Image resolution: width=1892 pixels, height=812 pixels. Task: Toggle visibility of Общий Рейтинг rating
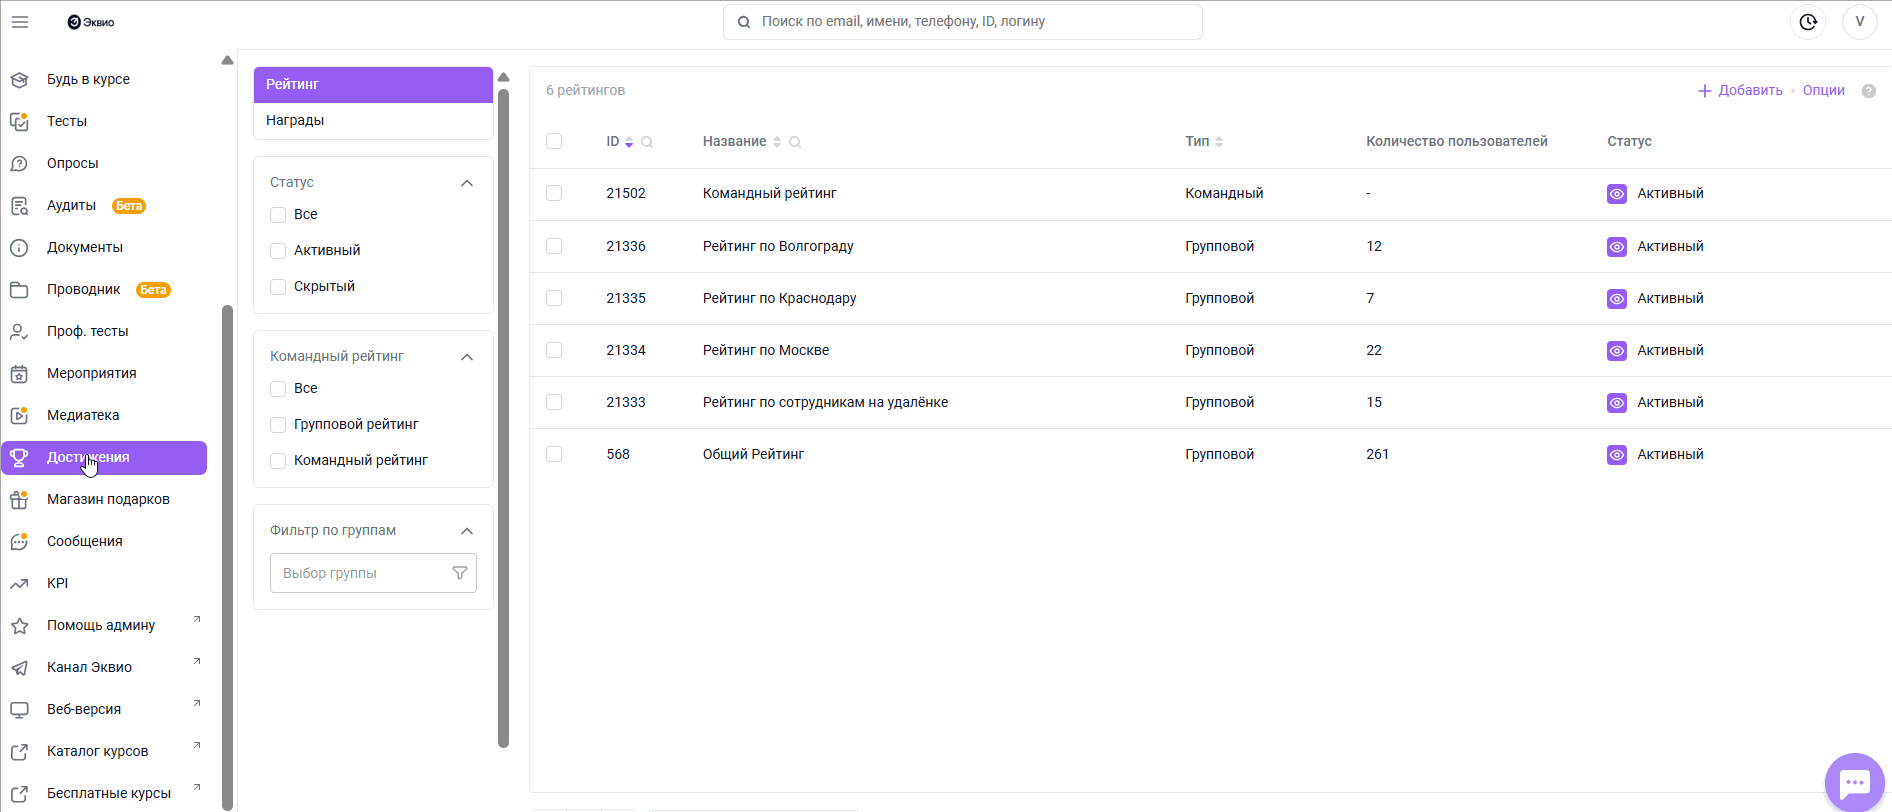point(1616,455)
